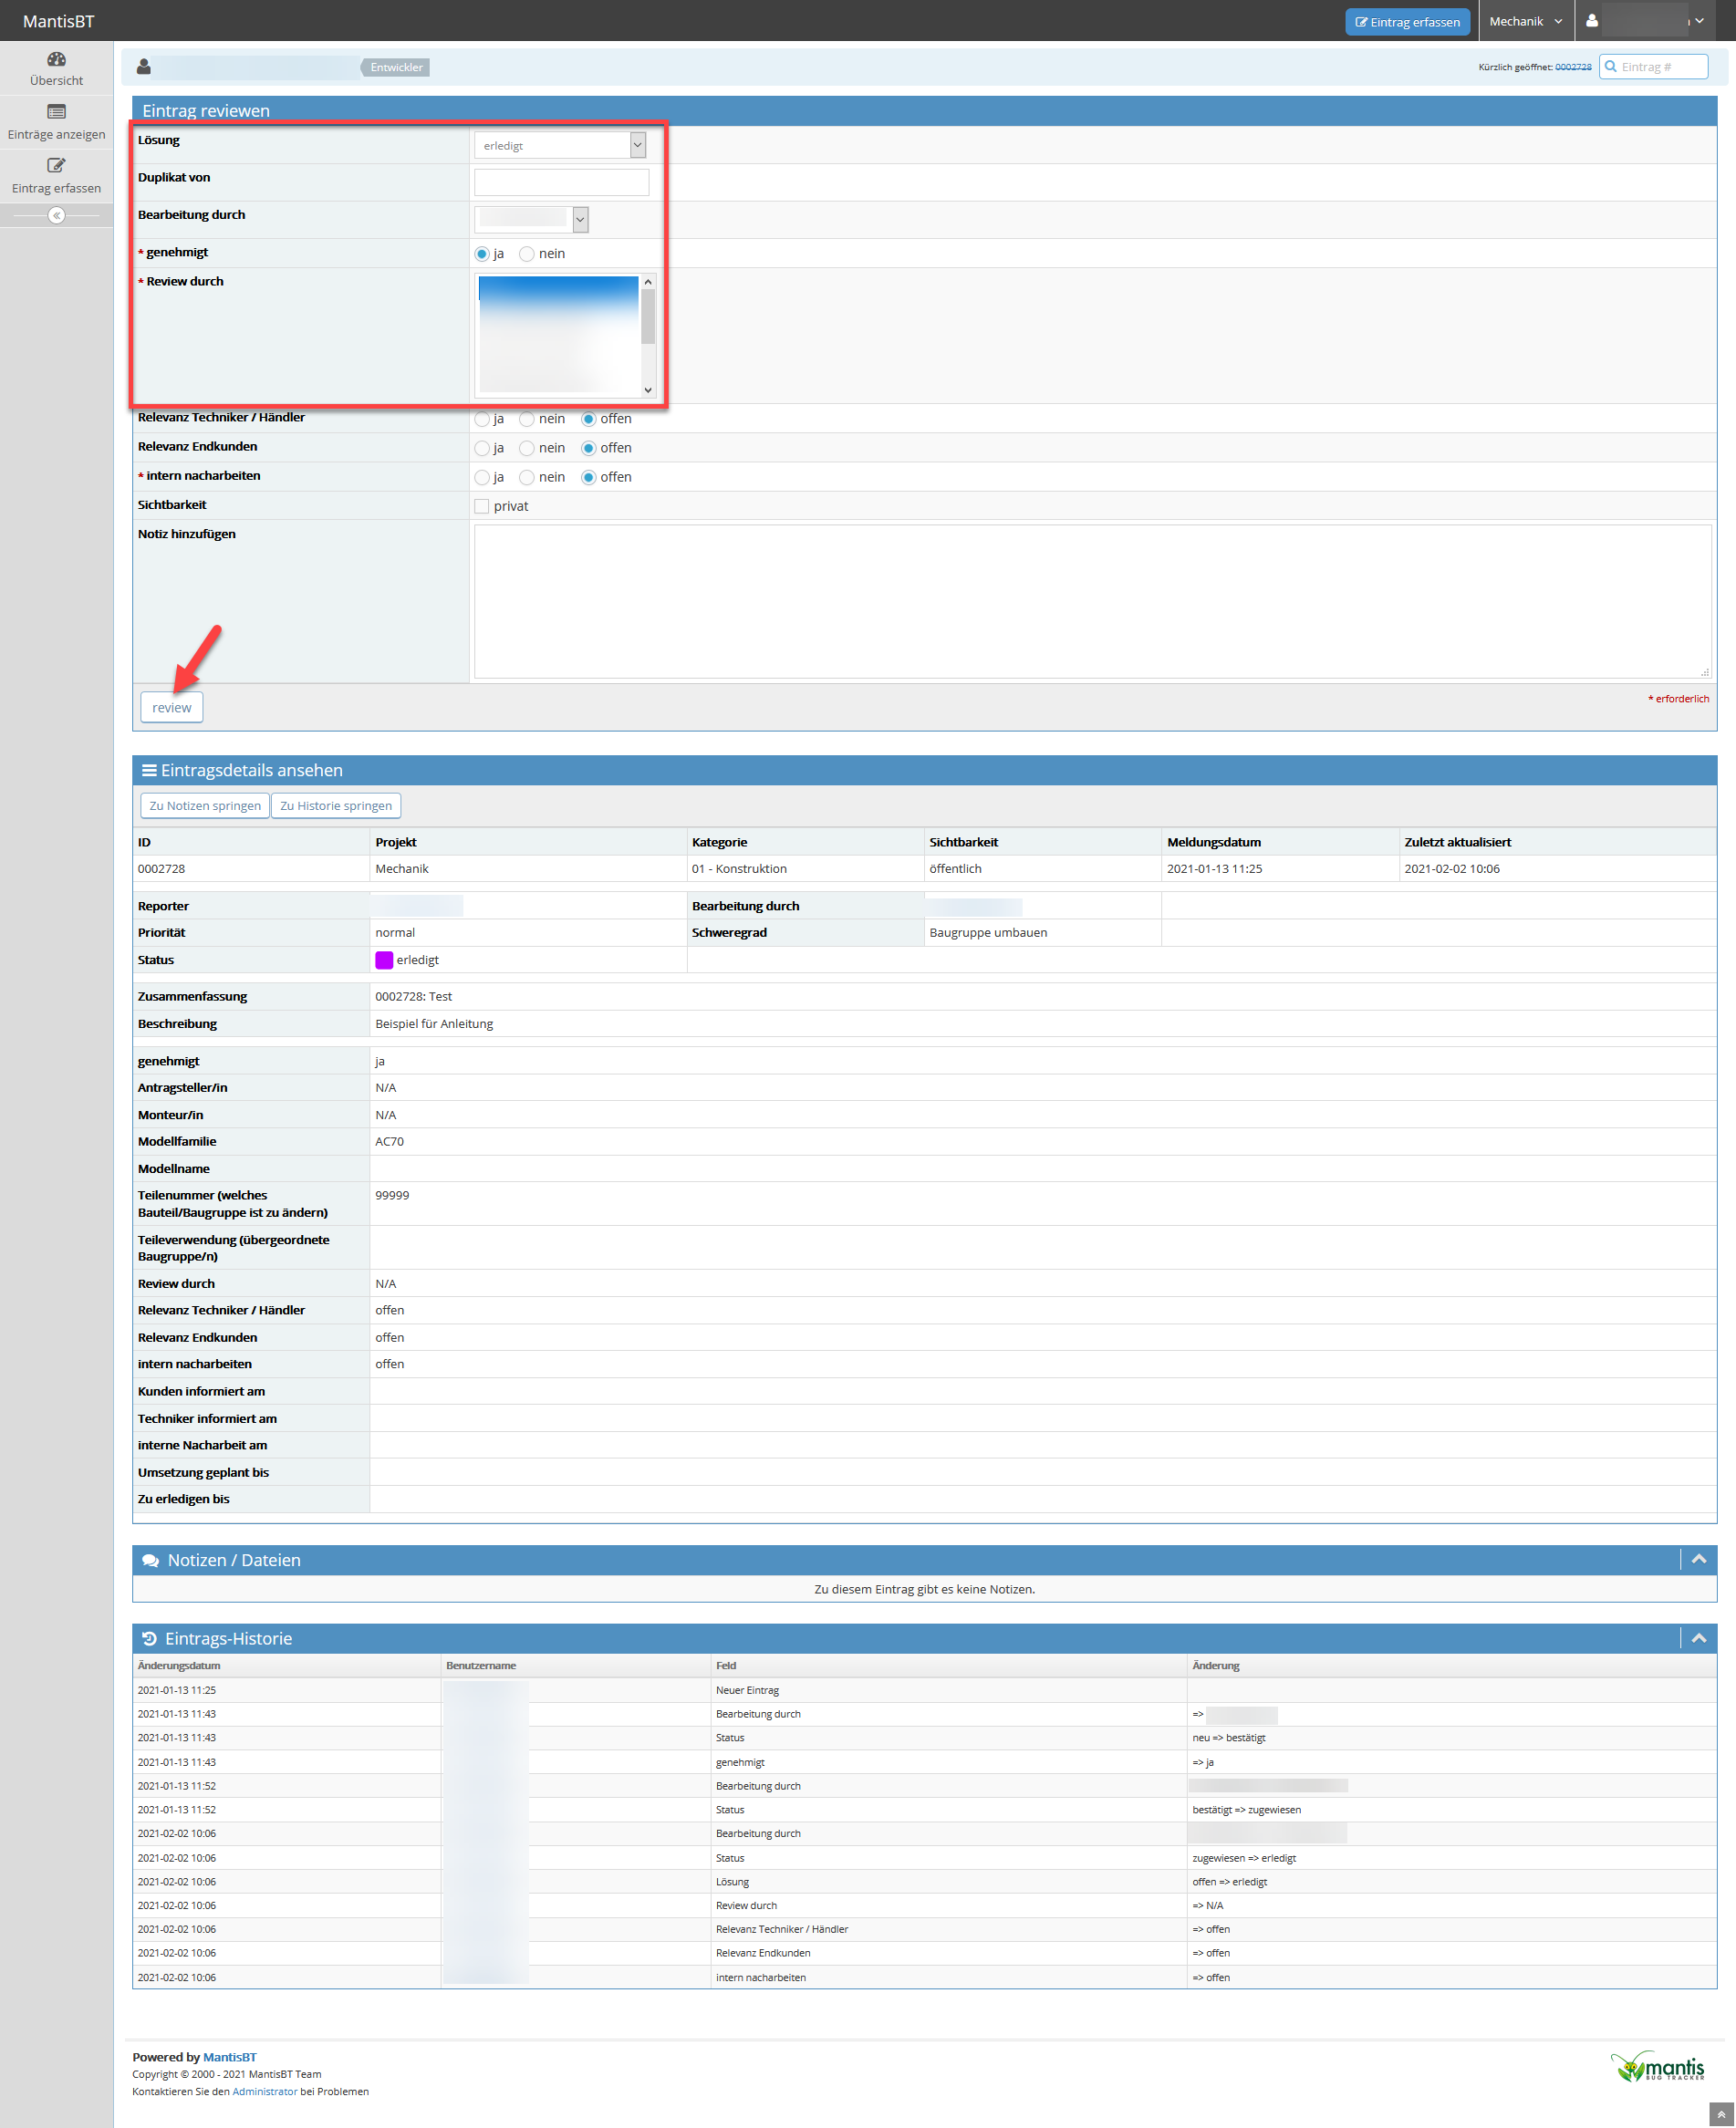1736x2128 pixels.
Task: Select "ja" for Relevanz Endkunden
Action: tap(482, 448)
